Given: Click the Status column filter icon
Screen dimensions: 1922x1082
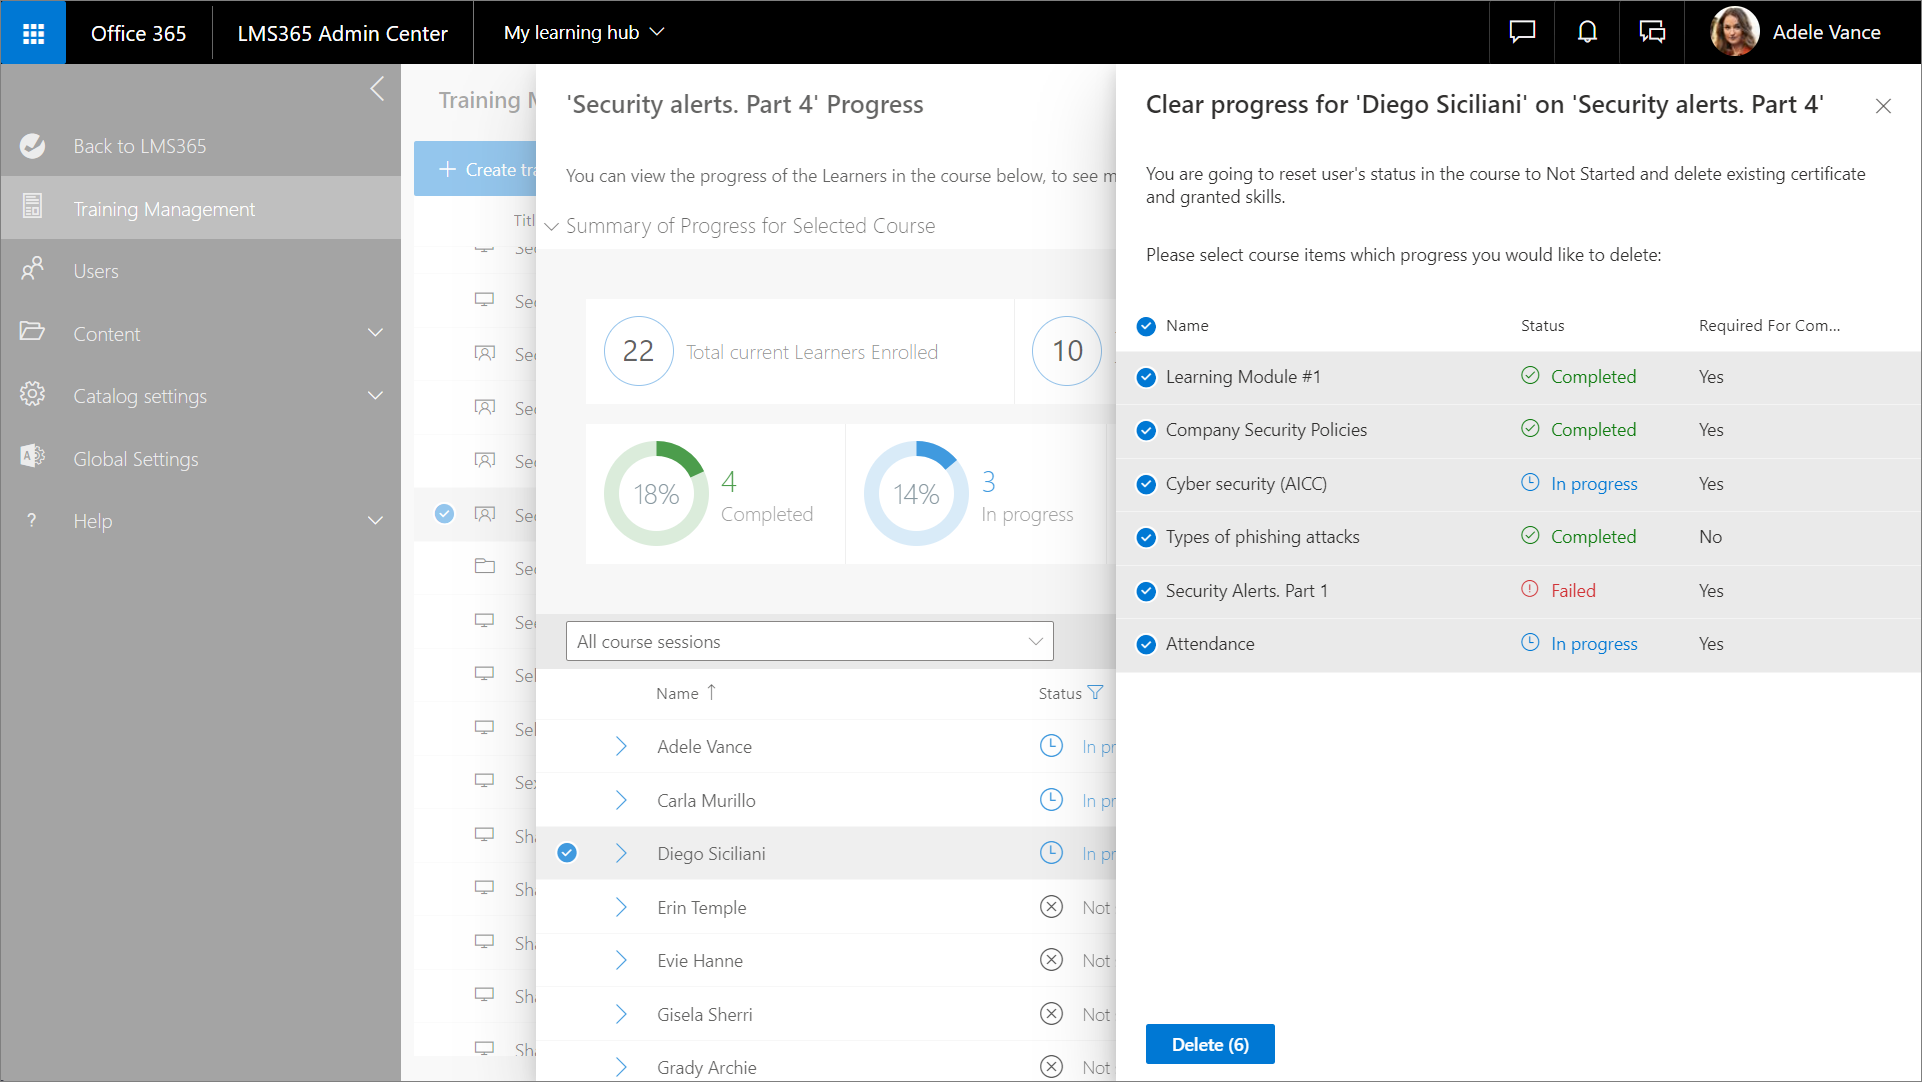Looking at the screenshot, I should tap(1095, 693).
